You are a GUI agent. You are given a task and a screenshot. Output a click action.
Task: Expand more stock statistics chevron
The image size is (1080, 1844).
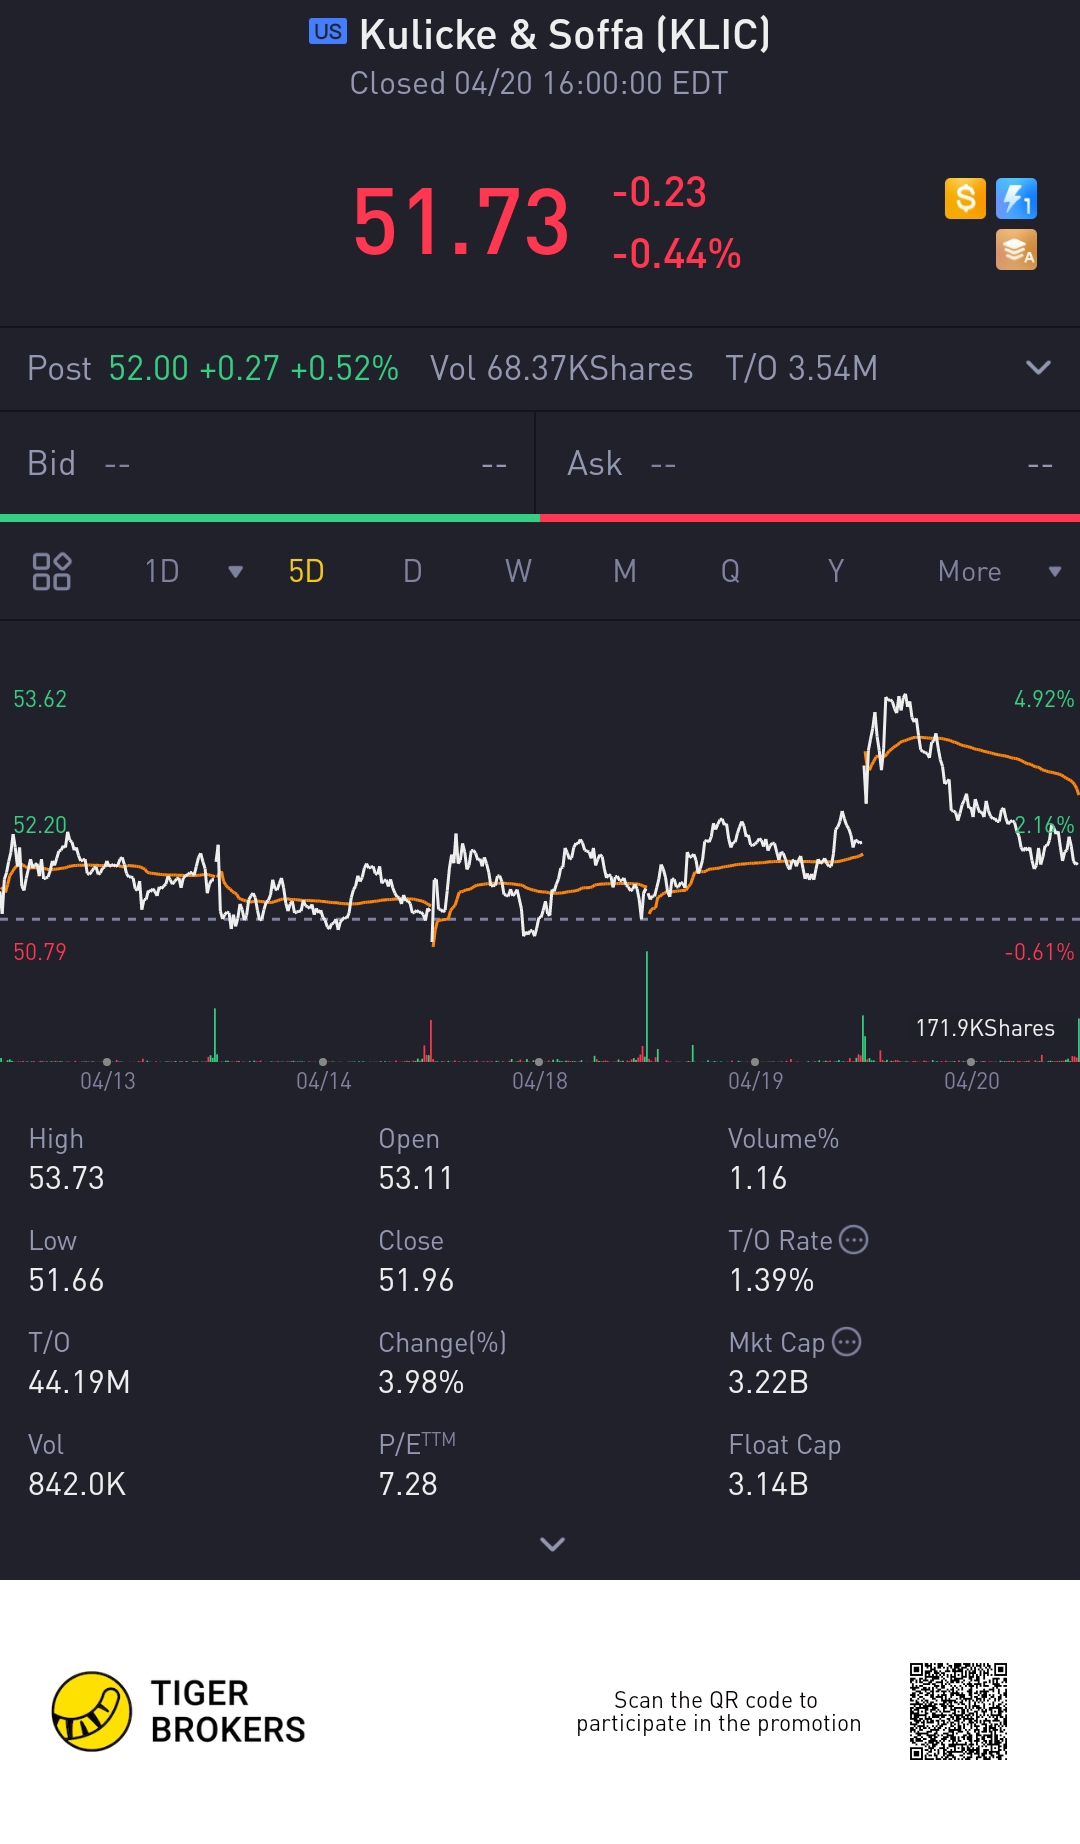[552, 1544]
